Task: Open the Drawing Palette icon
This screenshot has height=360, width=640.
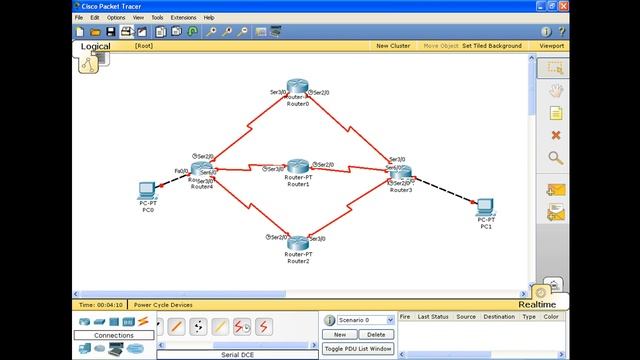Action: 261,32
